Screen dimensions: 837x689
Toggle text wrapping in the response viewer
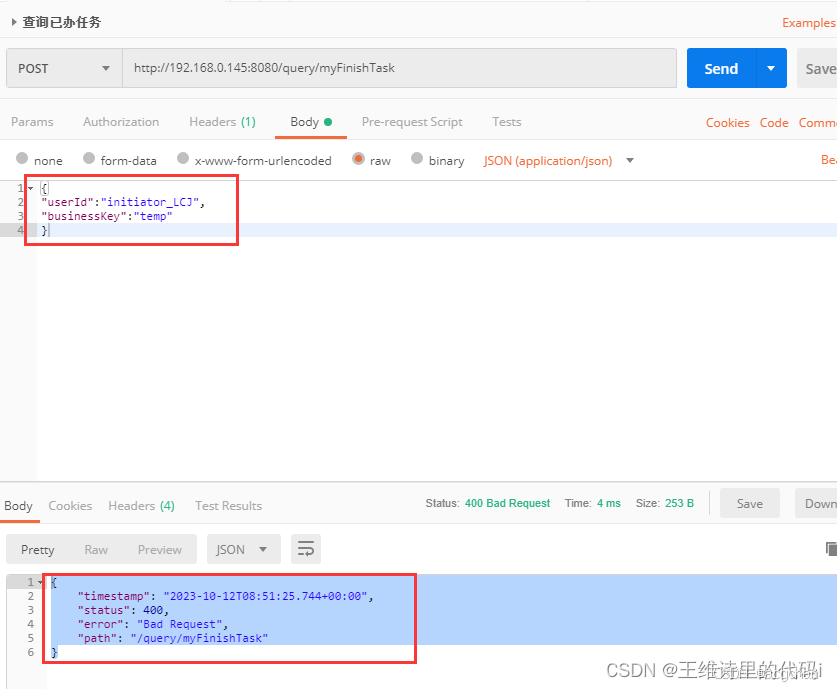coord(305,548)
